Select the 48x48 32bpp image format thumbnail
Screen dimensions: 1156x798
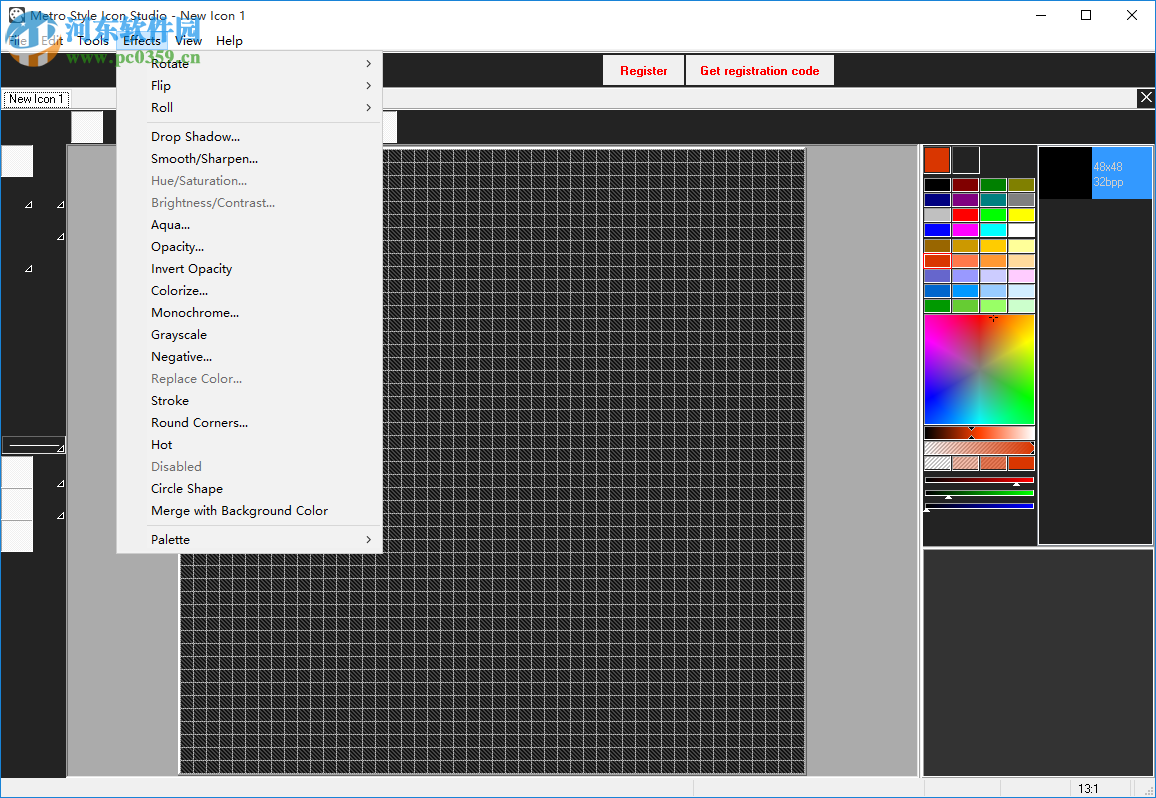pos(1095,173)
